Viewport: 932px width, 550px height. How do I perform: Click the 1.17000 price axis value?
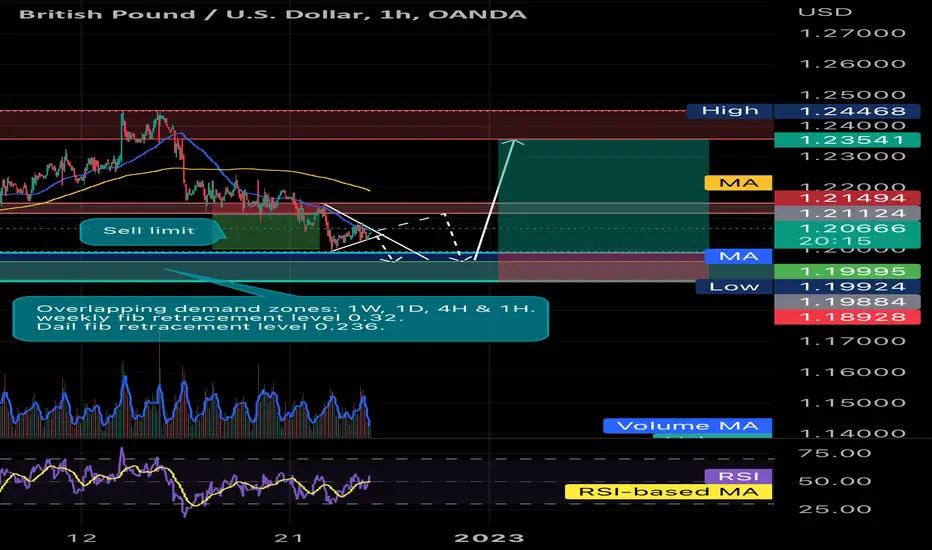(853, 341)
